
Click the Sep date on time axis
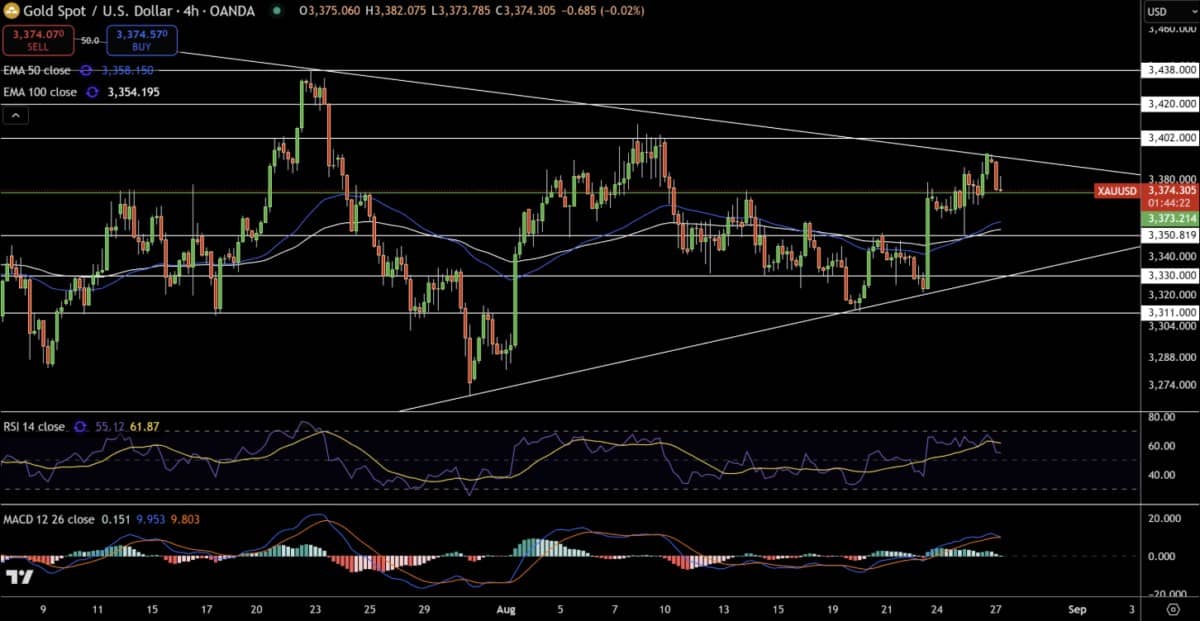(1076, 607)
